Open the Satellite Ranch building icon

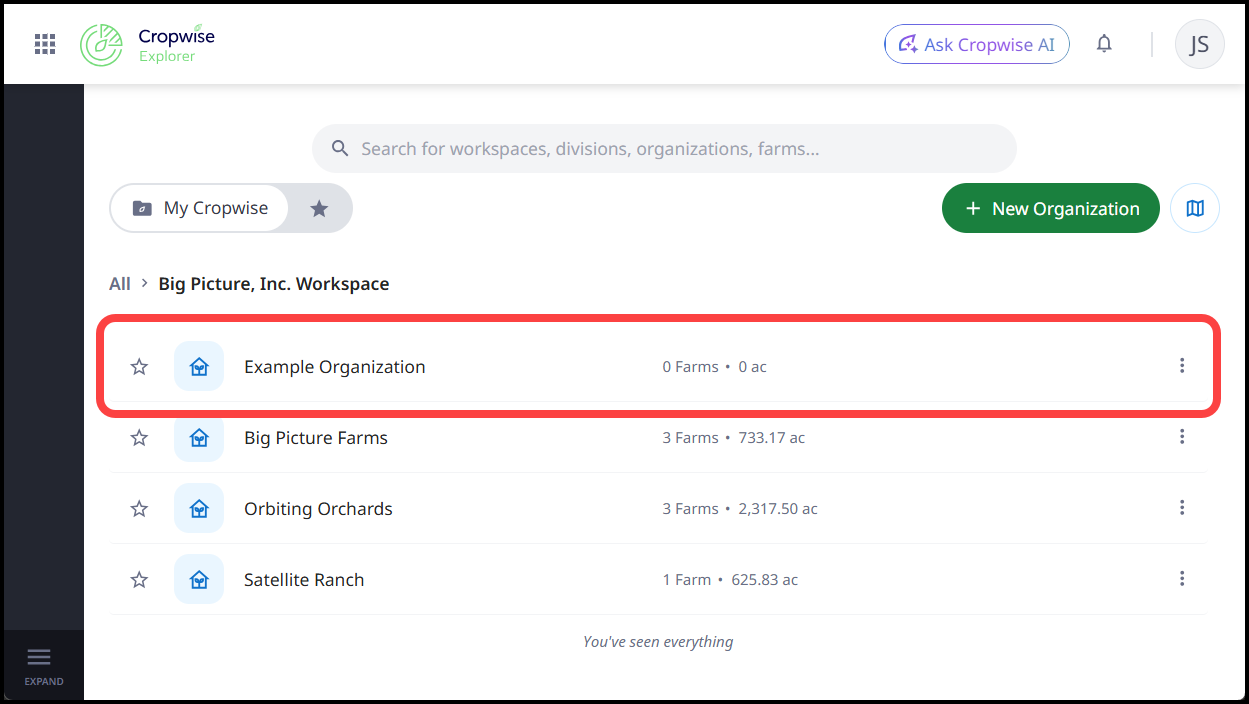[x=199, y=580]
